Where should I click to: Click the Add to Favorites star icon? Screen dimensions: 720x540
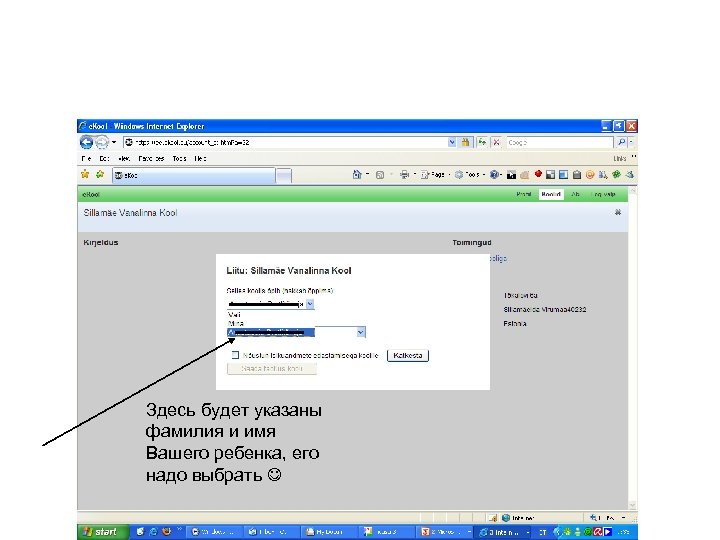click(x=100, y=174)
